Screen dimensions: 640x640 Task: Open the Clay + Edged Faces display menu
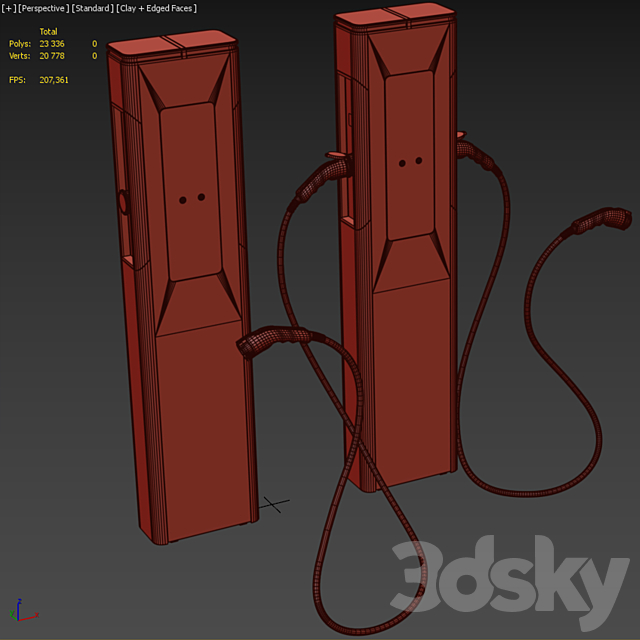[157, 8]
